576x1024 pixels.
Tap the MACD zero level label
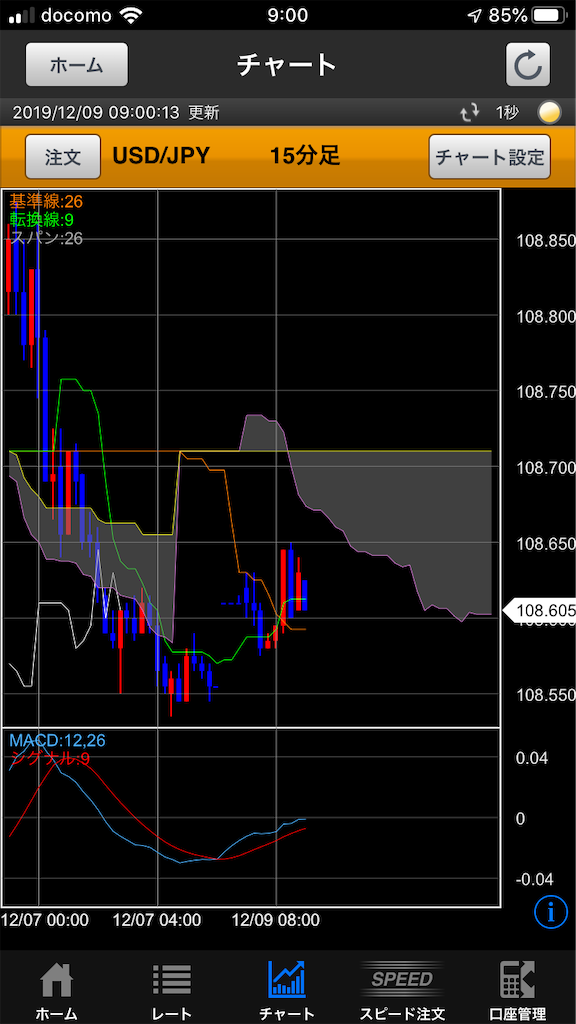520,819
